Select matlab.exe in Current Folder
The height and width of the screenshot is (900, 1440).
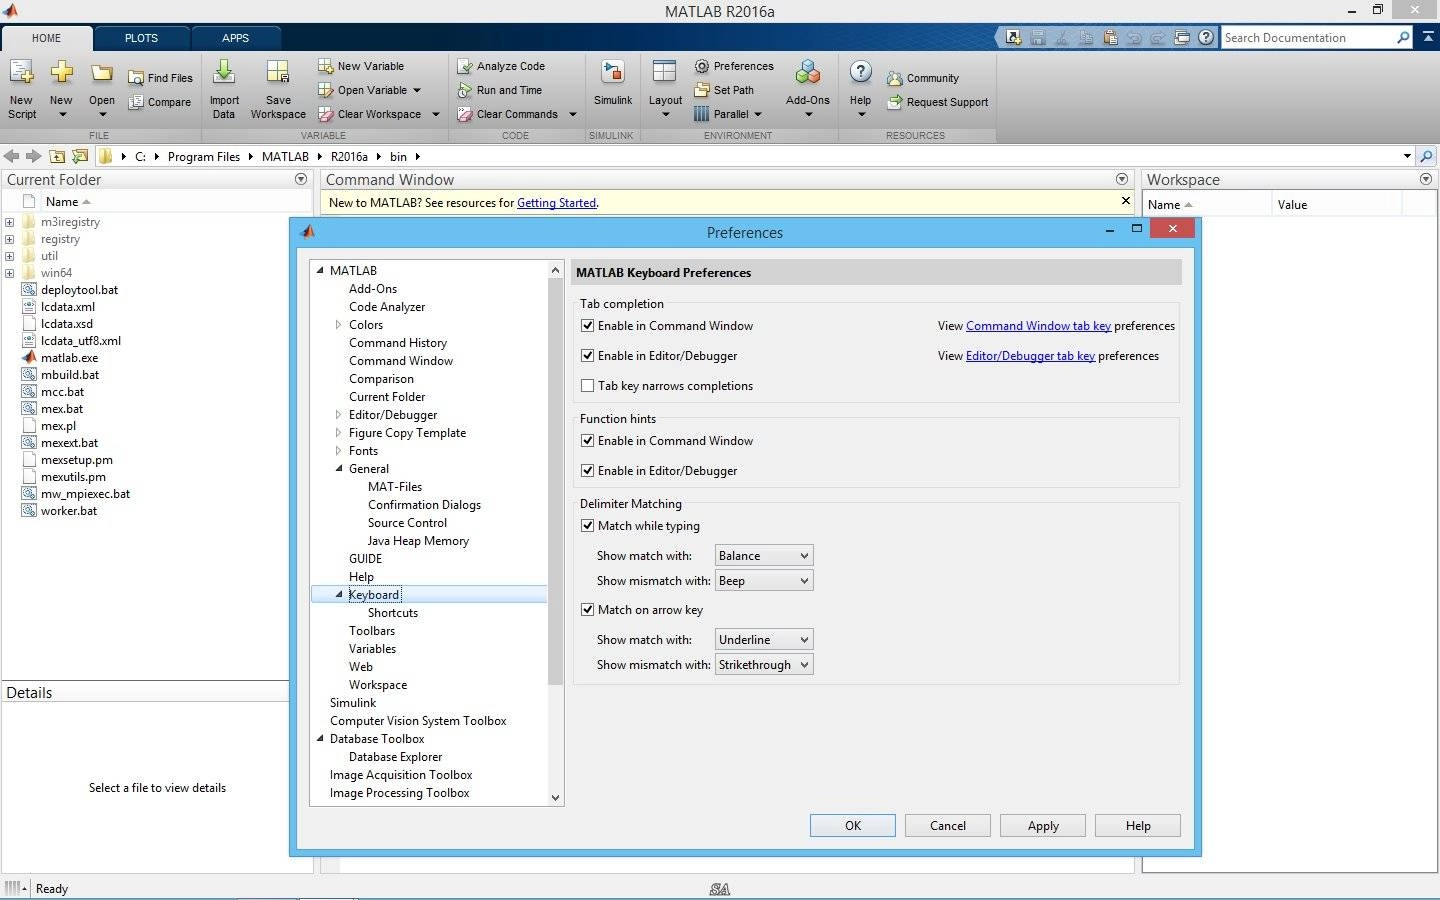pyautogui.click(x=69, y=358)
